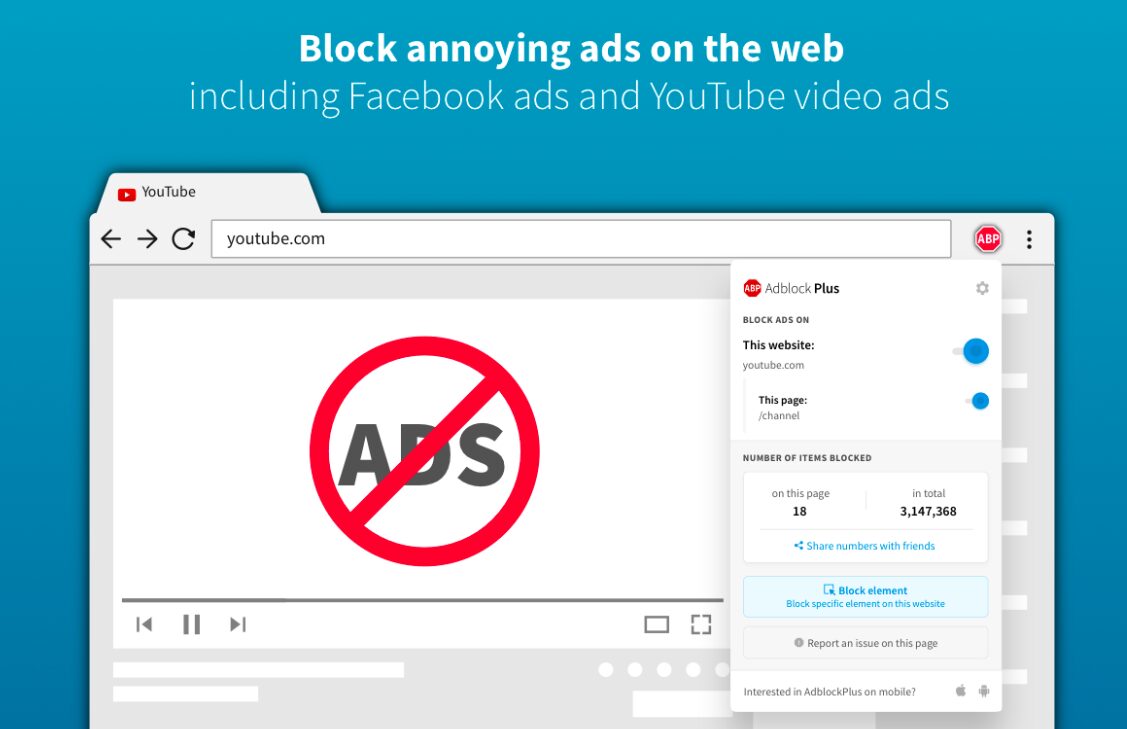
Task: Click 'Interested in AdblockPlus on mobile?' text
Action: coord(829,692)
